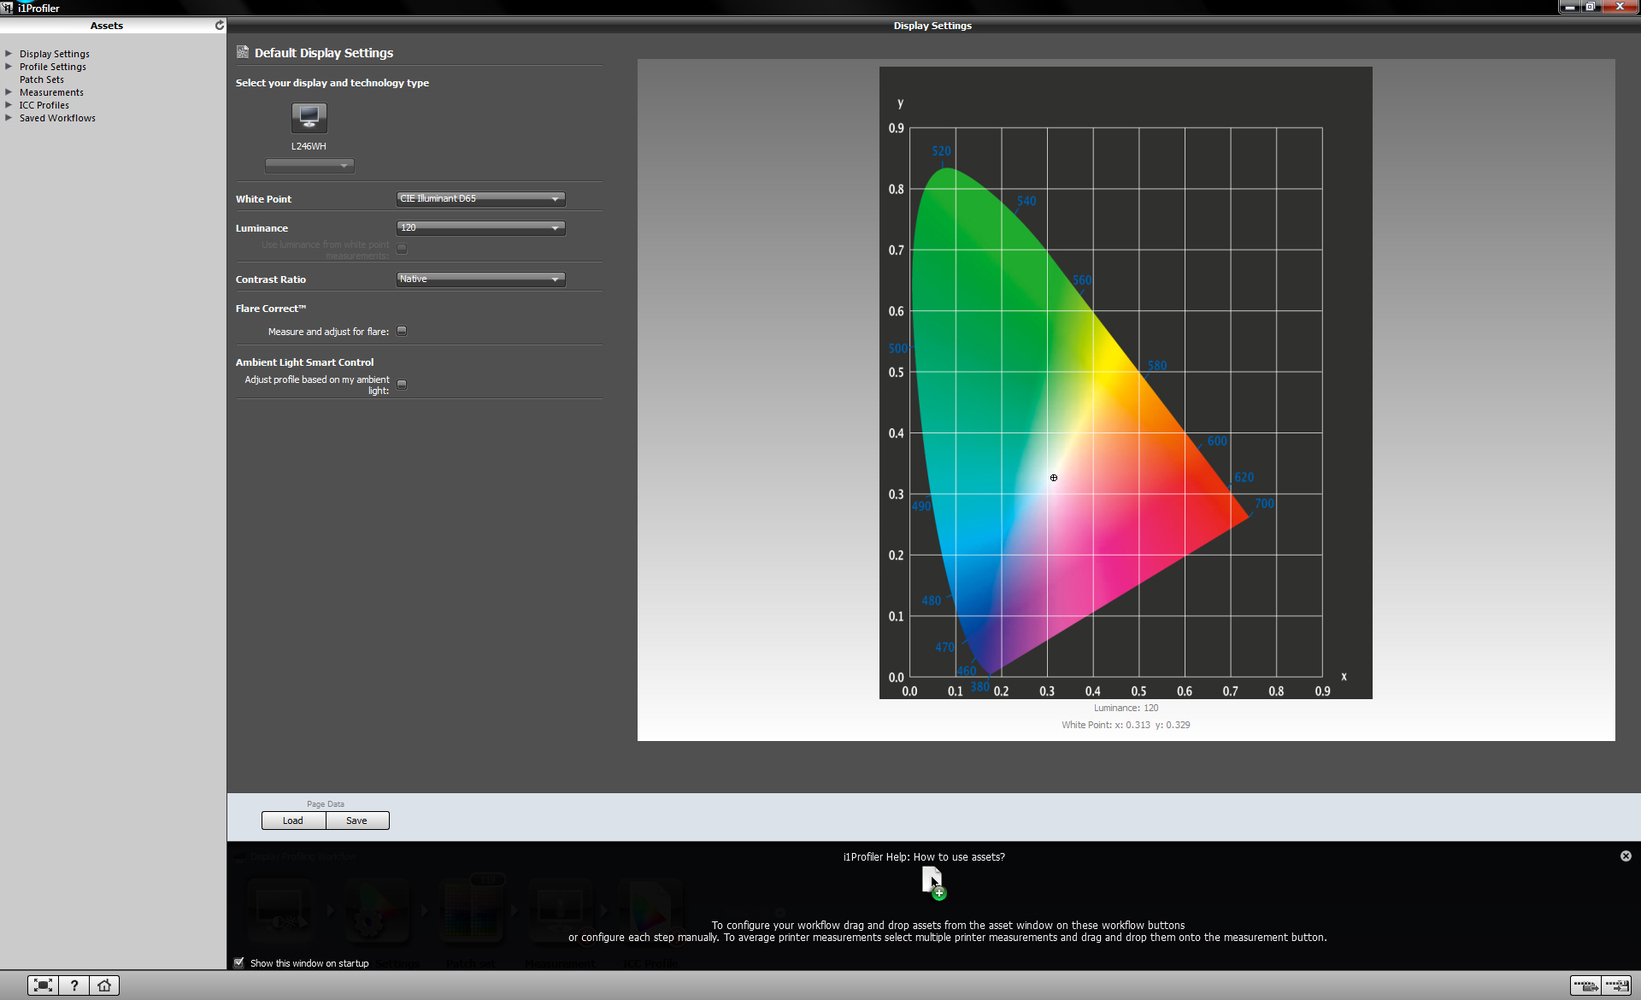
Task: Open the Contrast Ratio dropdown
Action: pyautogui.click(x=481, y=279)
